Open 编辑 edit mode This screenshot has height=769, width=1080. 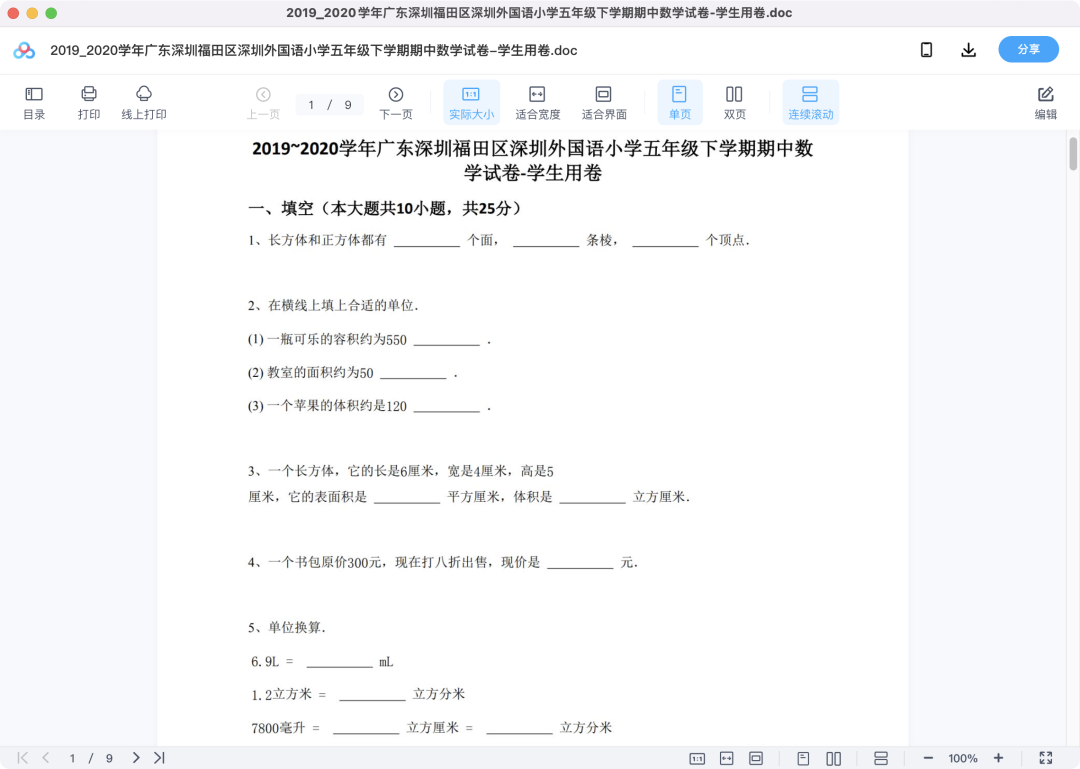click(x=1046, y=103)
